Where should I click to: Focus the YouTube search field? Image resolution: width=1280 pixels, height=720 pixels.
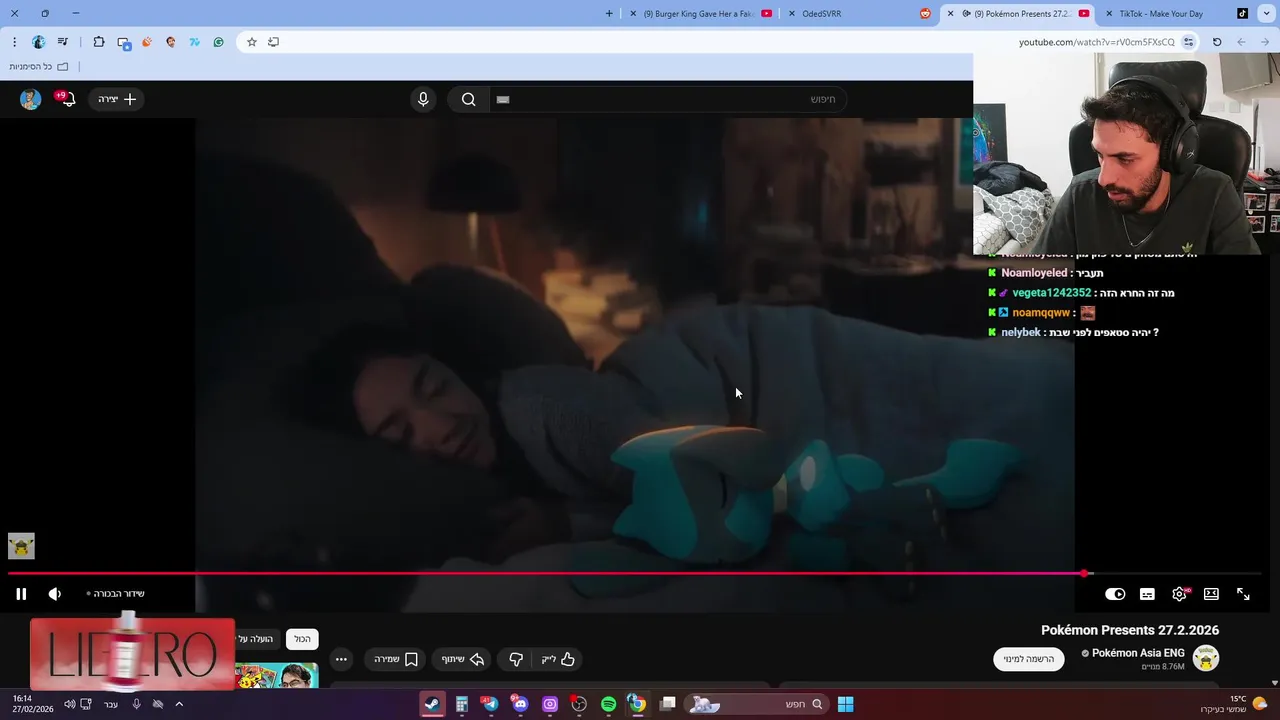(x=667, y=99)
